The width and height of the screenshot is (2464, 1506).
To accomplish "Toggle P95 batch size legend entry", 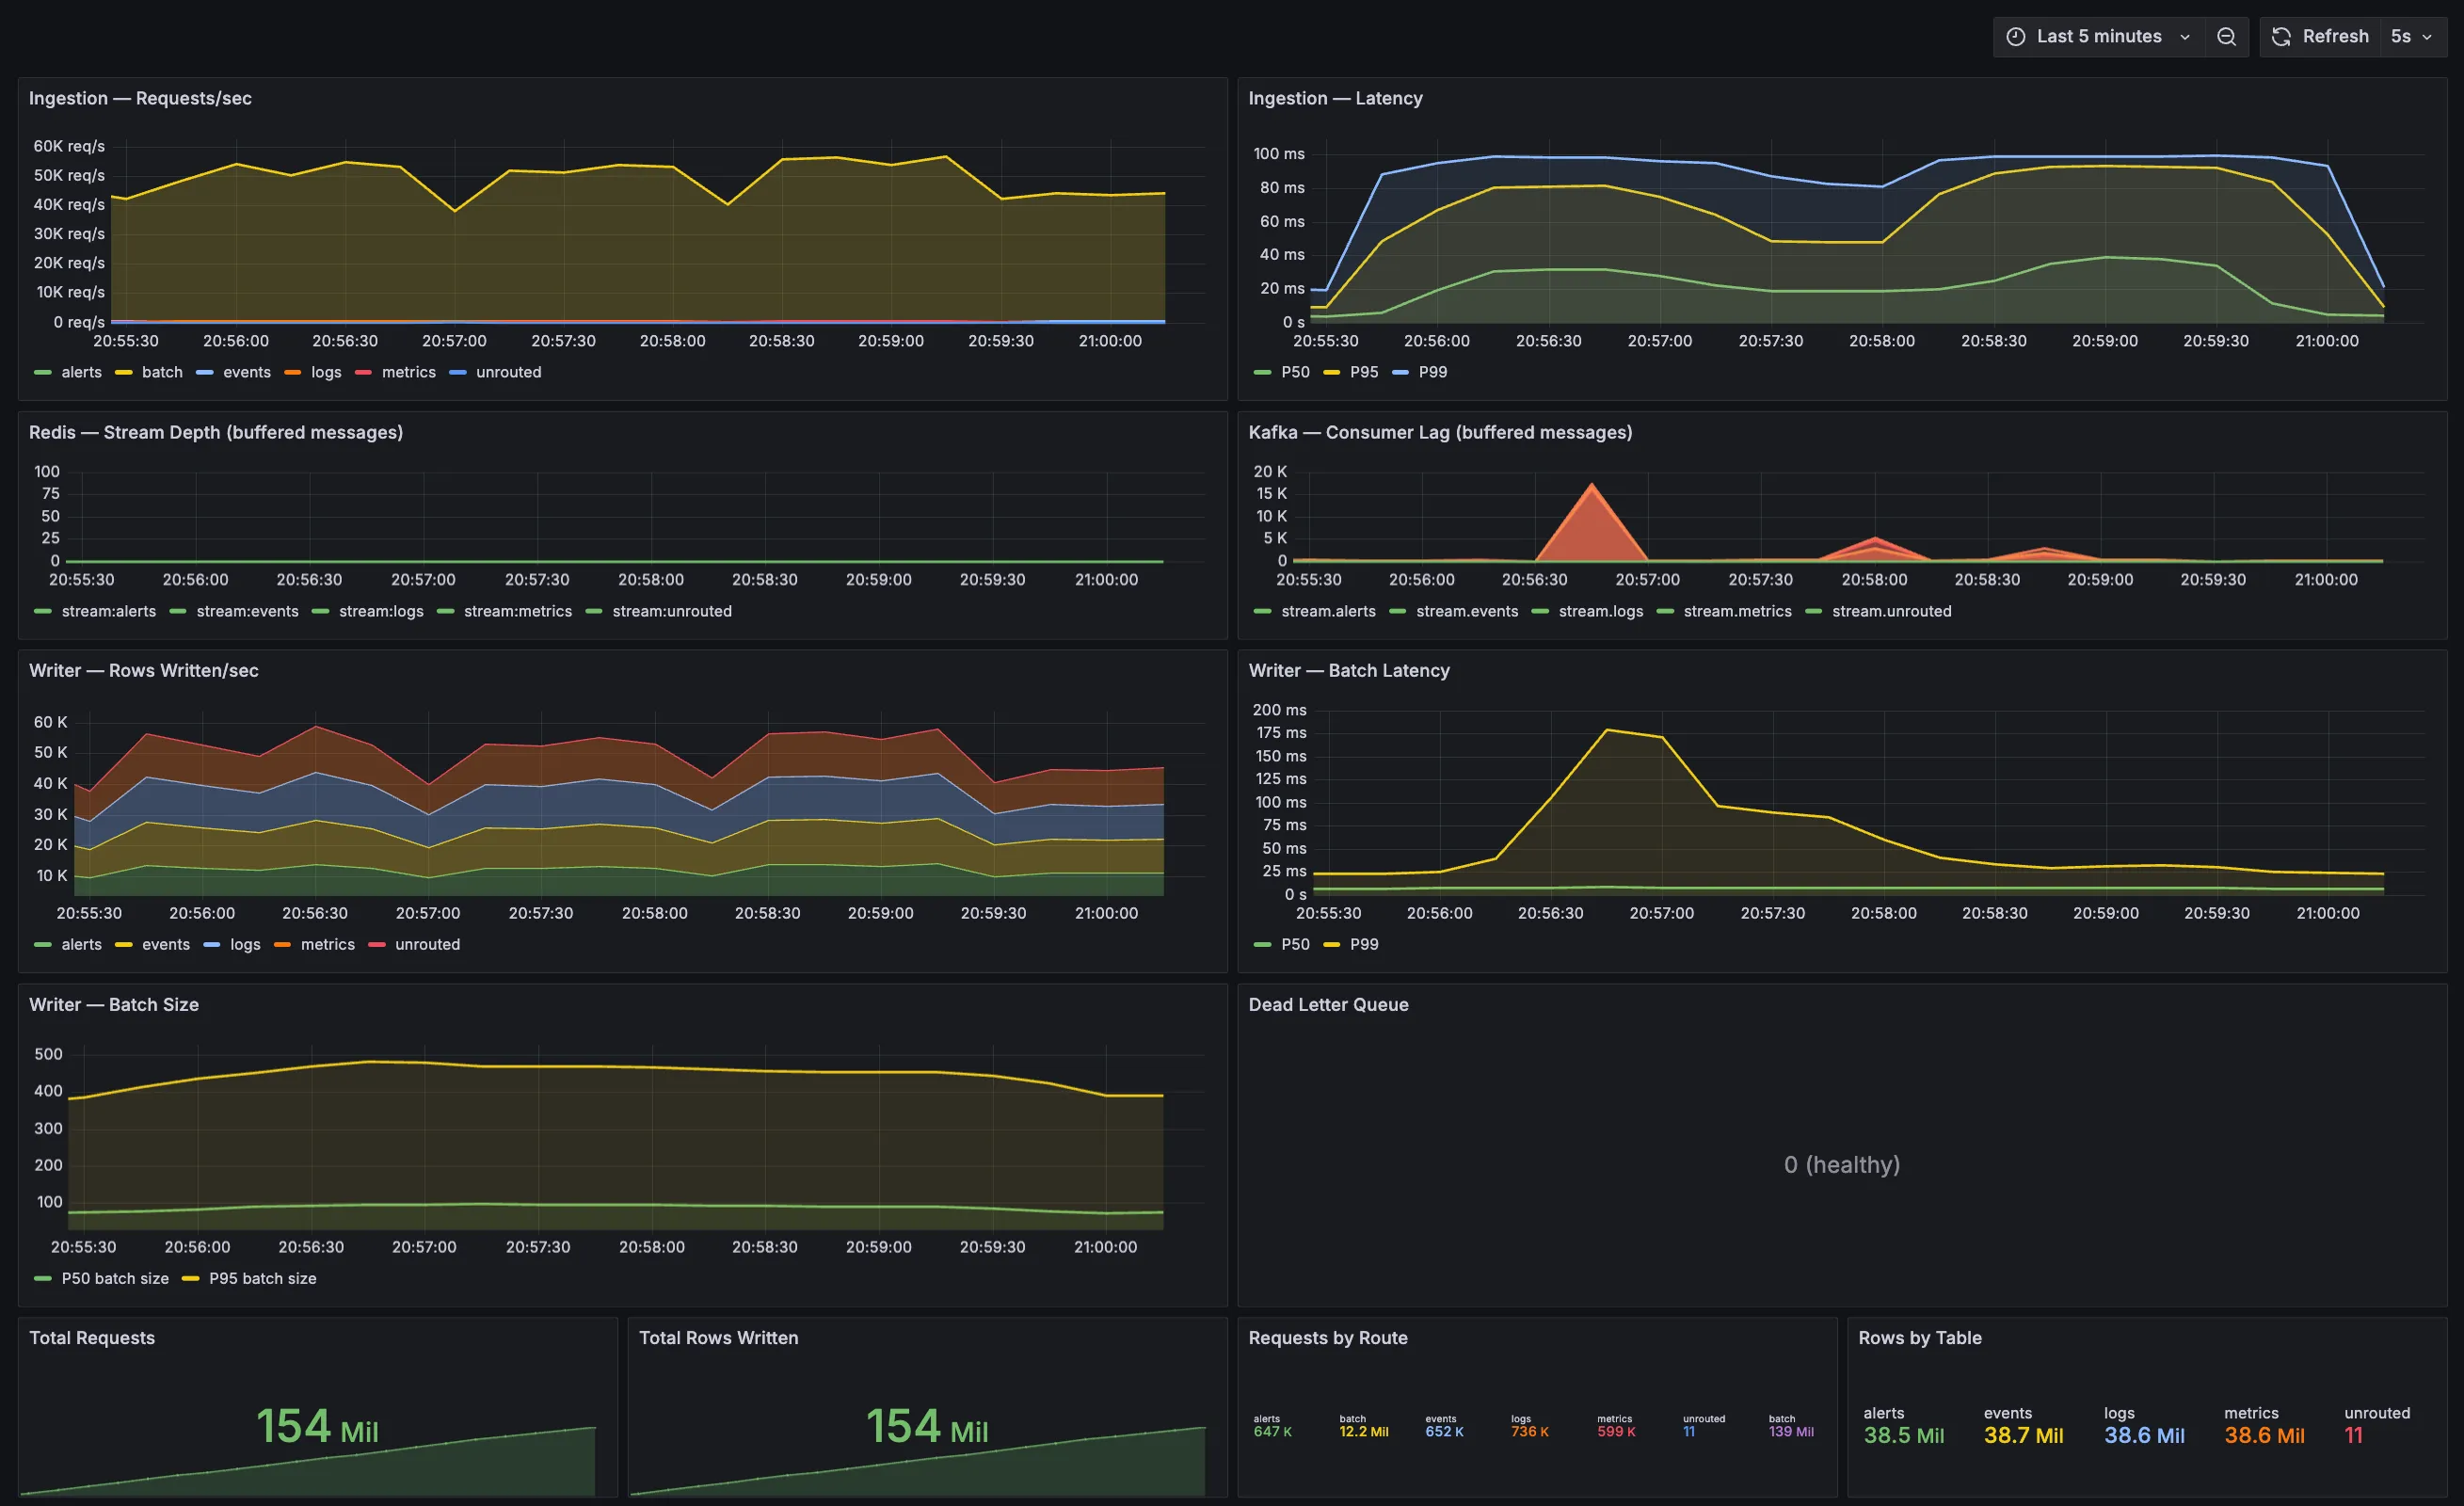I will pos(263,1278).
